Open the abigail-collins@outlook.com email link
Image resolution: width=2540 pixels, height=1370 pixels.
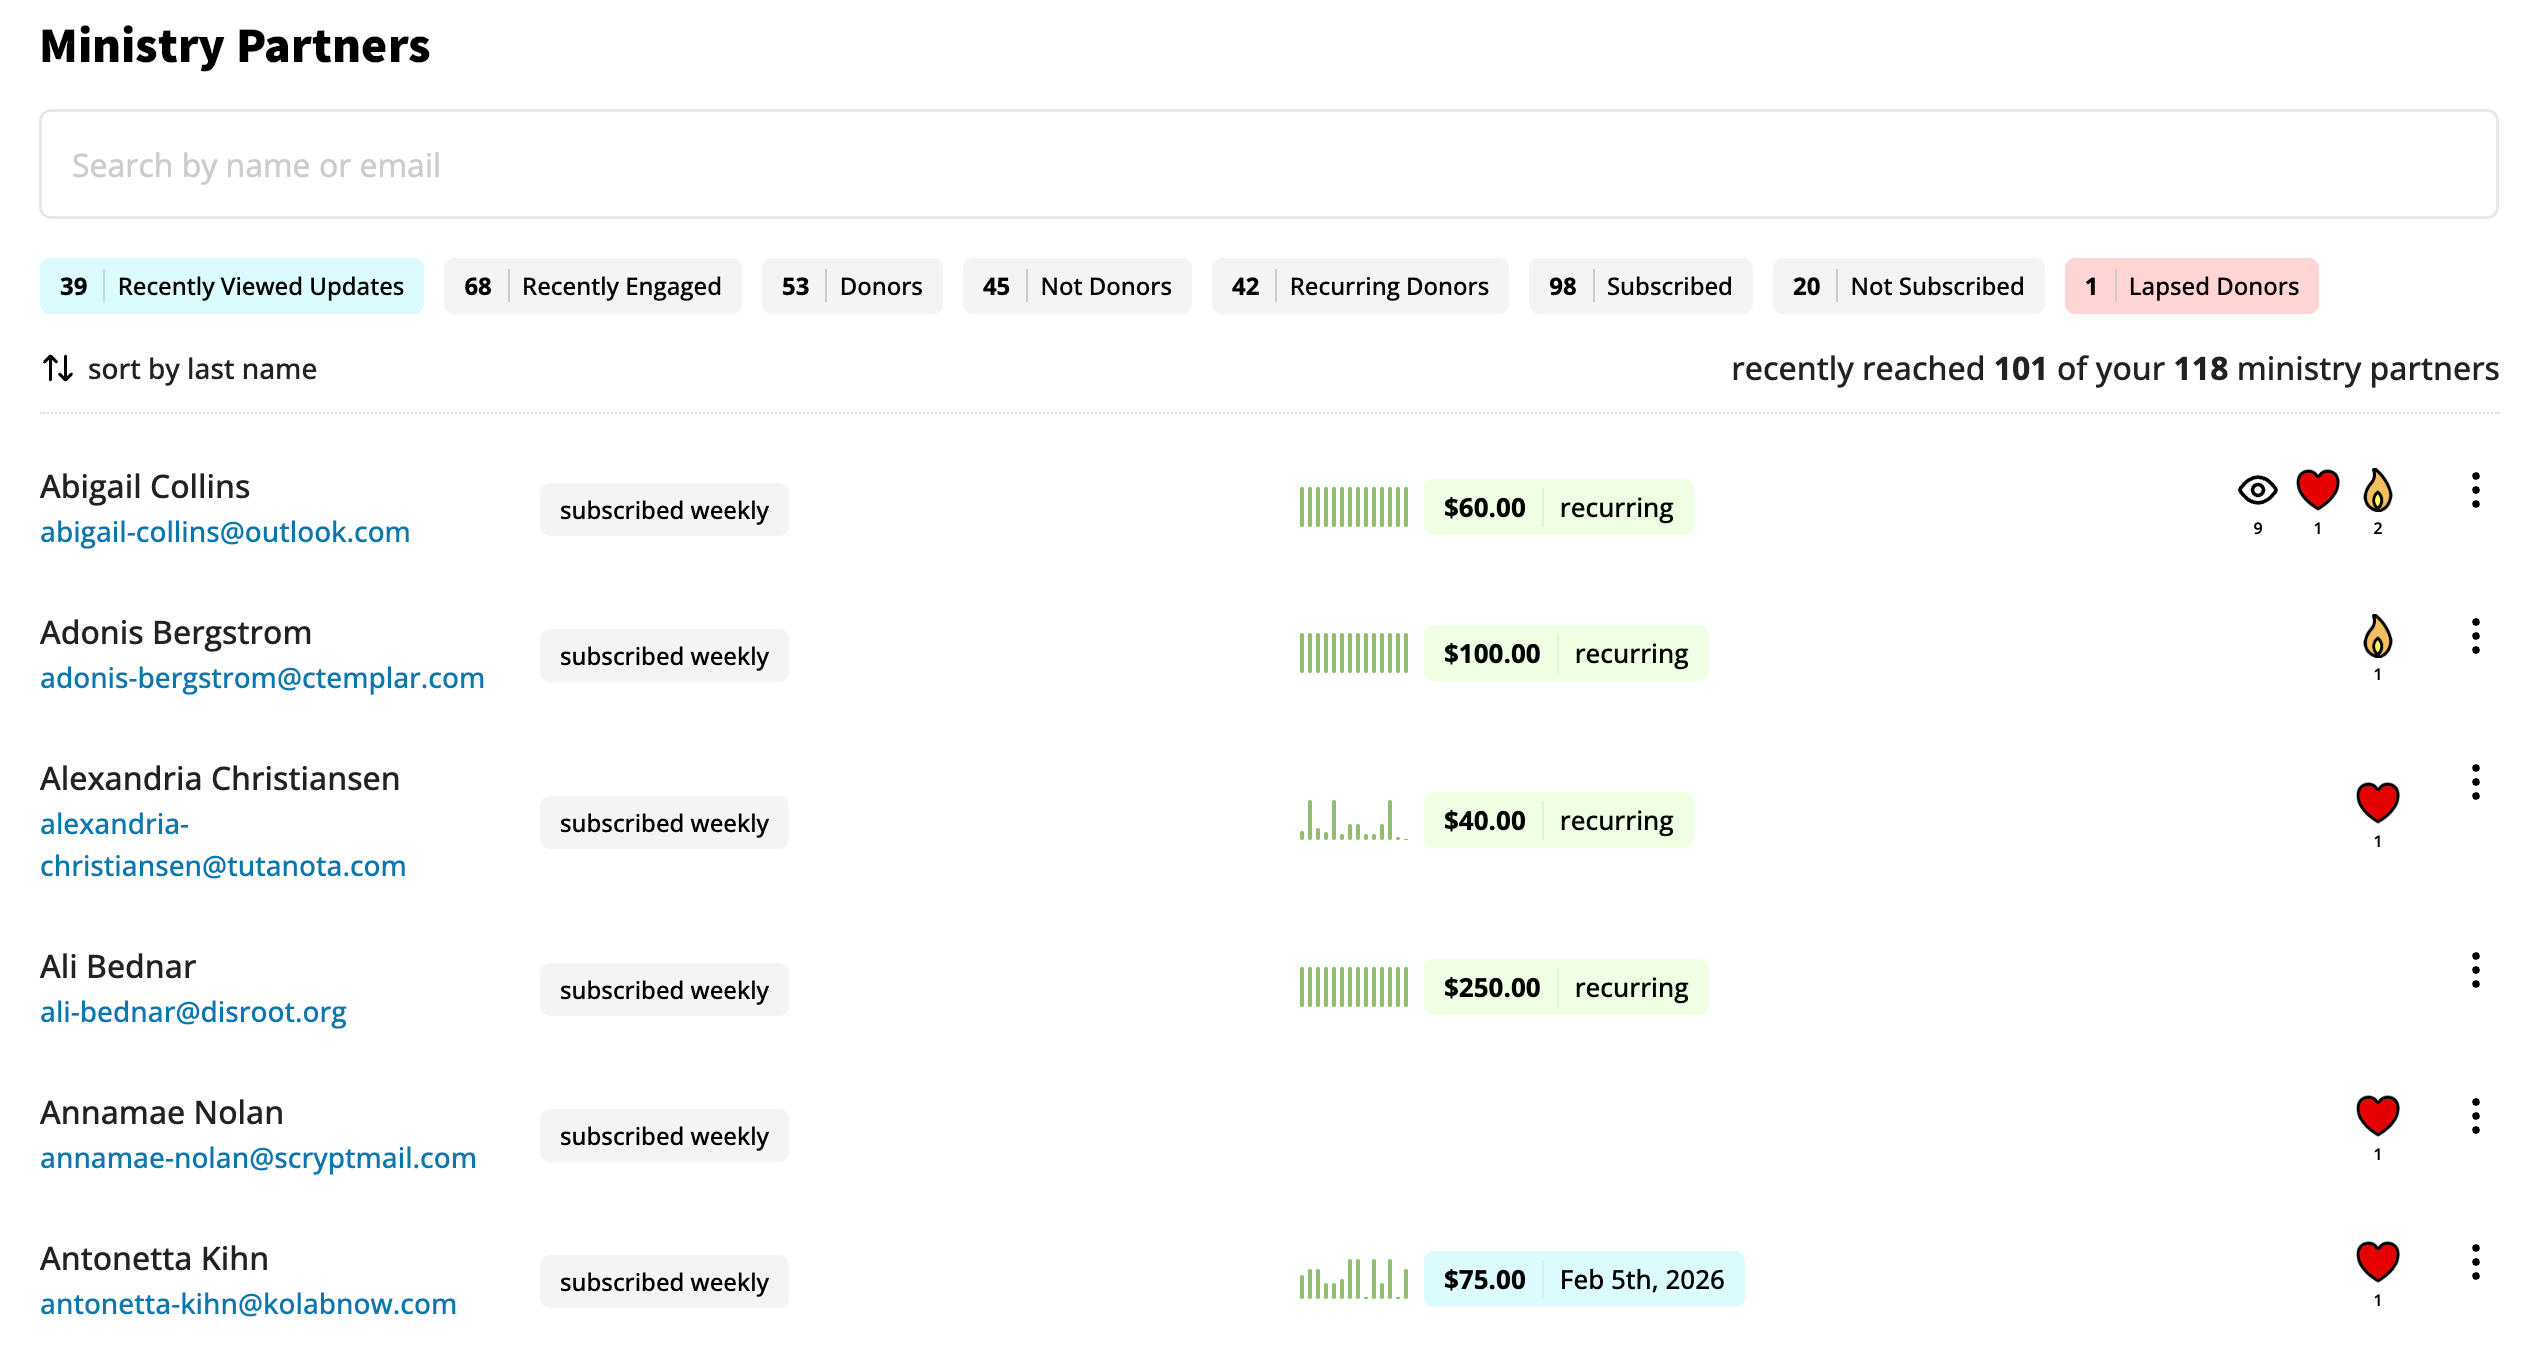pos(225,532)
